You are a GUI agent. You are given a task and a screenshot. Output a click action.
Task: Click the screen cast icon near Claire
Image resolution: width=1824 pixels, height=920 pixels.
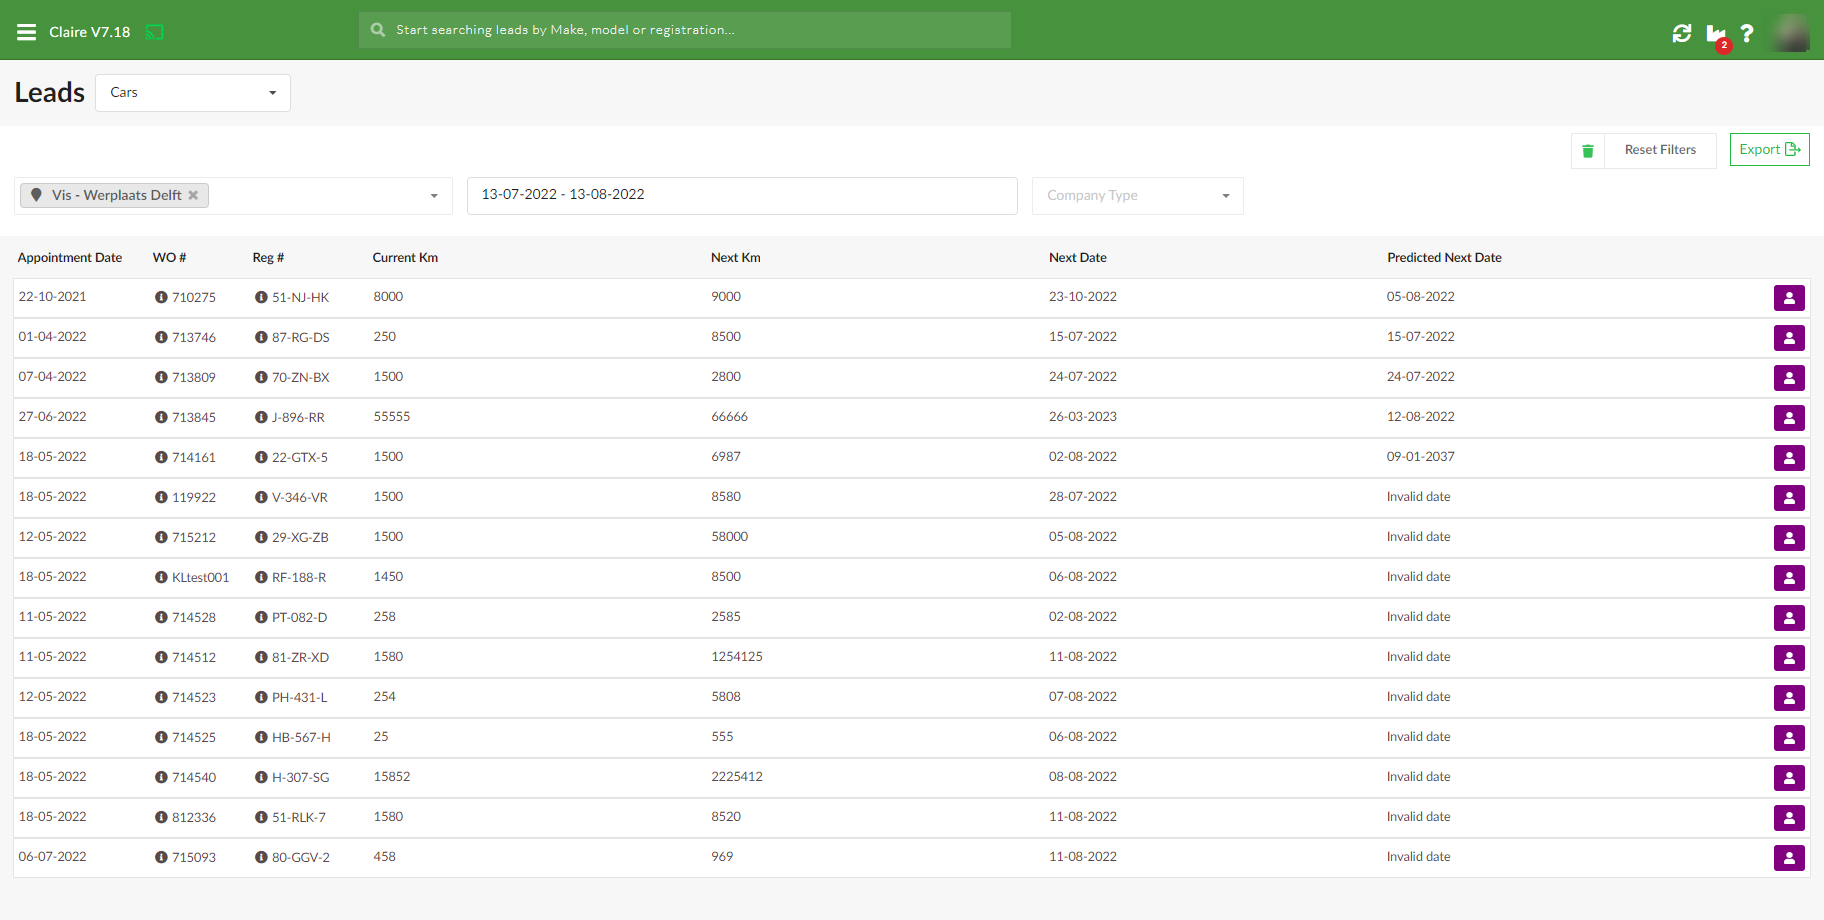tap(154, 32)
